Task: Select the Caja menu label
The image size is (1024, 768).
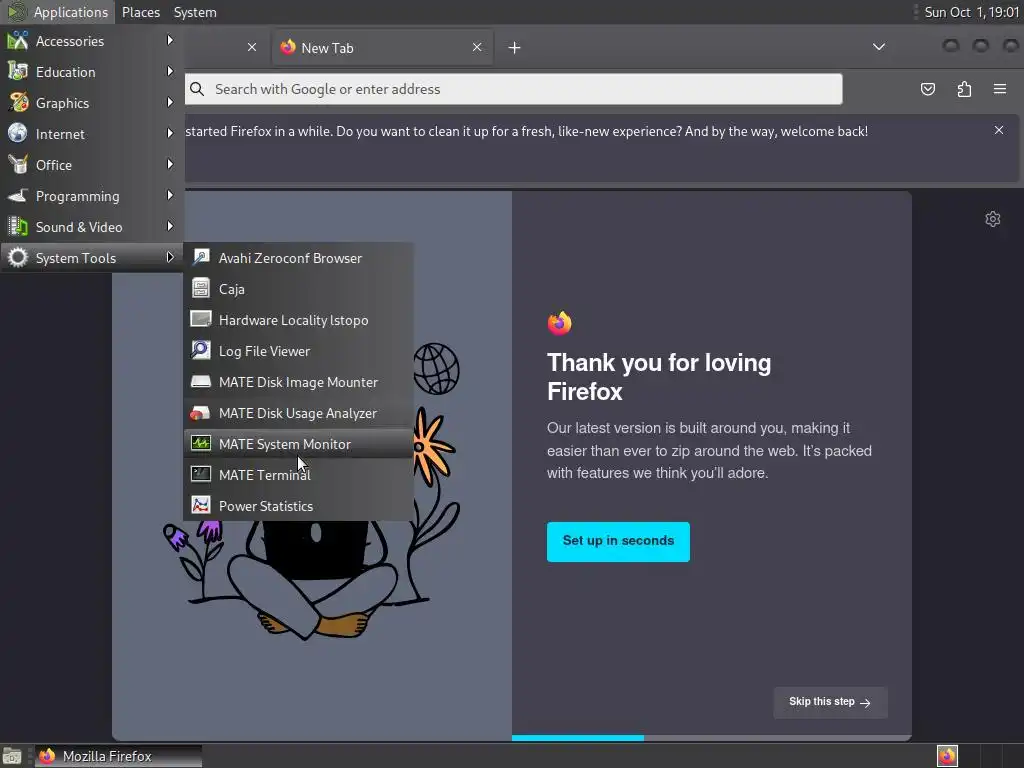Action: tap(232, 289)
